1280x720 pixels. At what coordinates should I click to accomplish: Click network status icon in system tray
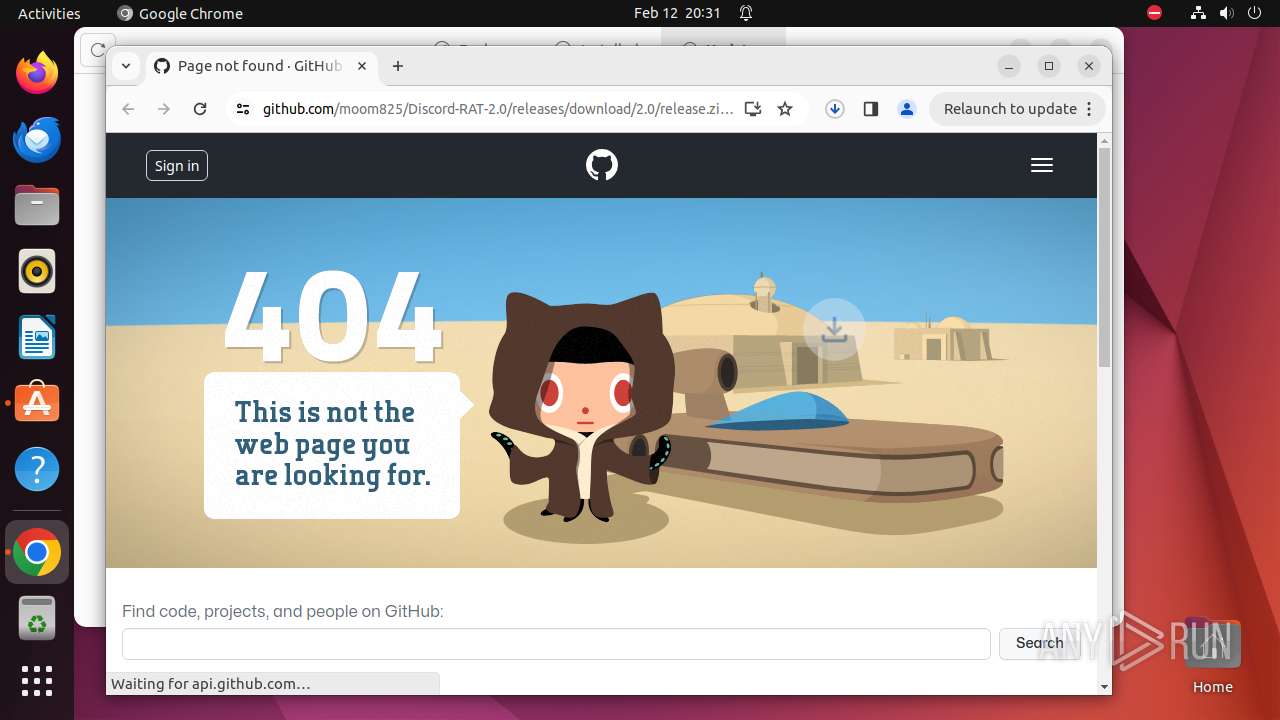pos(1198,13)
